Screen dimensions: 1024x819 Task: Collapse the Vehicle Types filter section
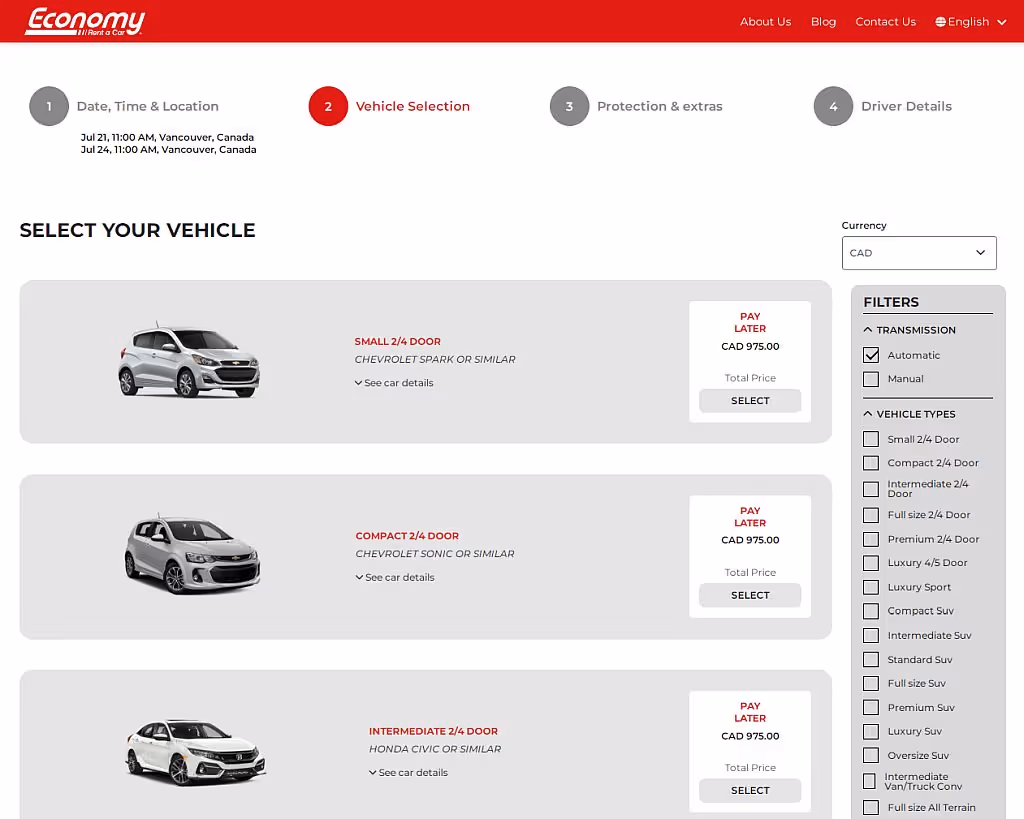[909, 414]
